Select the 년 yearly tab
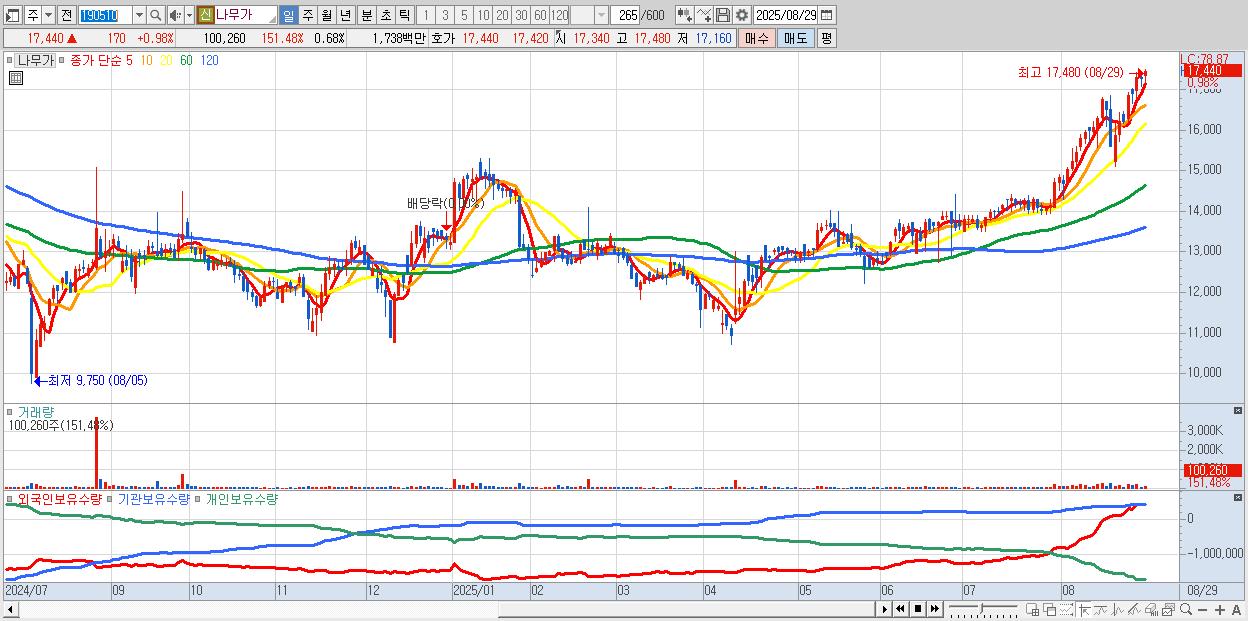This screenshot has width=1248, height=621. (x=345, y=15)
